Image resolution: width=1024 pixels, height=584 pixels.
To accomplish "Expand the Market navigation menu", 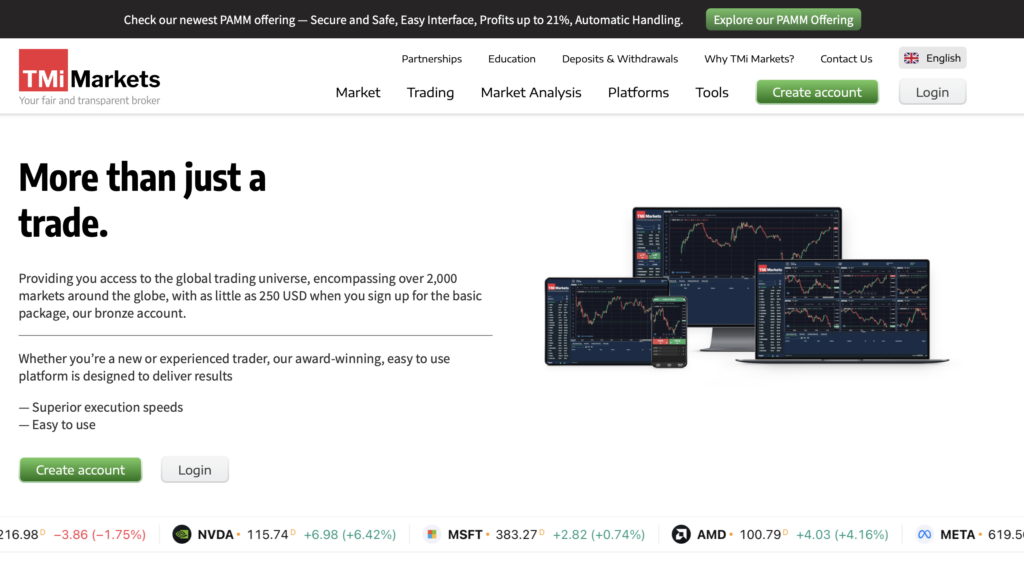I will pyautogui.click(x=358, y=92).
